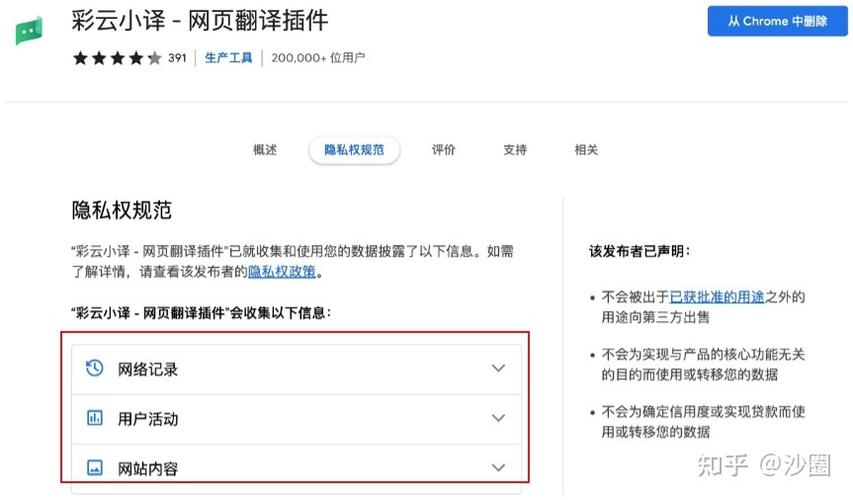Select the 隐私权规范 tab

354,150
